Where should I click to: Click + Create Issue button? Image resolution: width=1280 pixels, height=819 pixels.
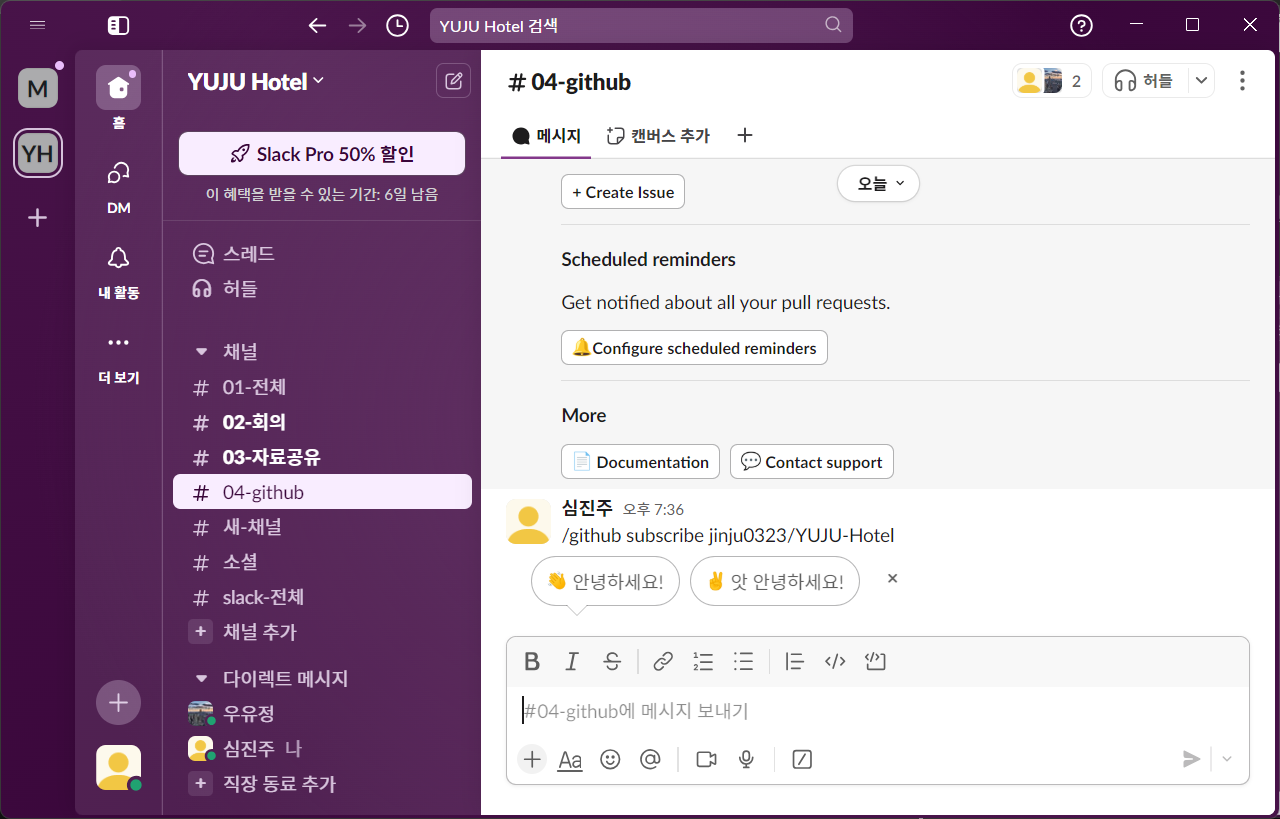point(623,192)
